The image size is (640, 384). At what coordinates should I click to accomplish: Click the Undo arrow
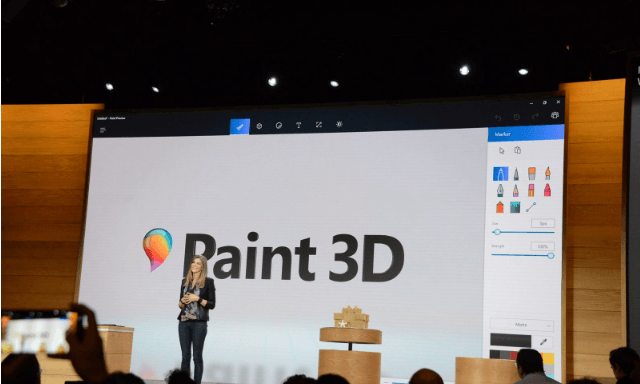click(x=498, y=118)
